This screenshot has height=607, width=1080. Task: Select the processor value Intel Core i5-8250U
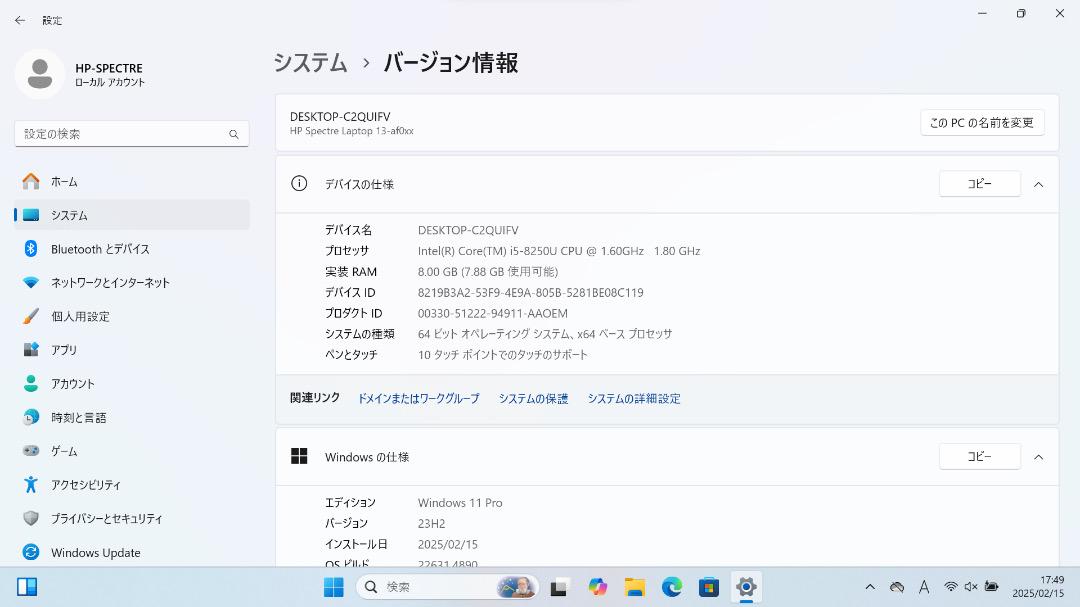[x=559, y=251]
